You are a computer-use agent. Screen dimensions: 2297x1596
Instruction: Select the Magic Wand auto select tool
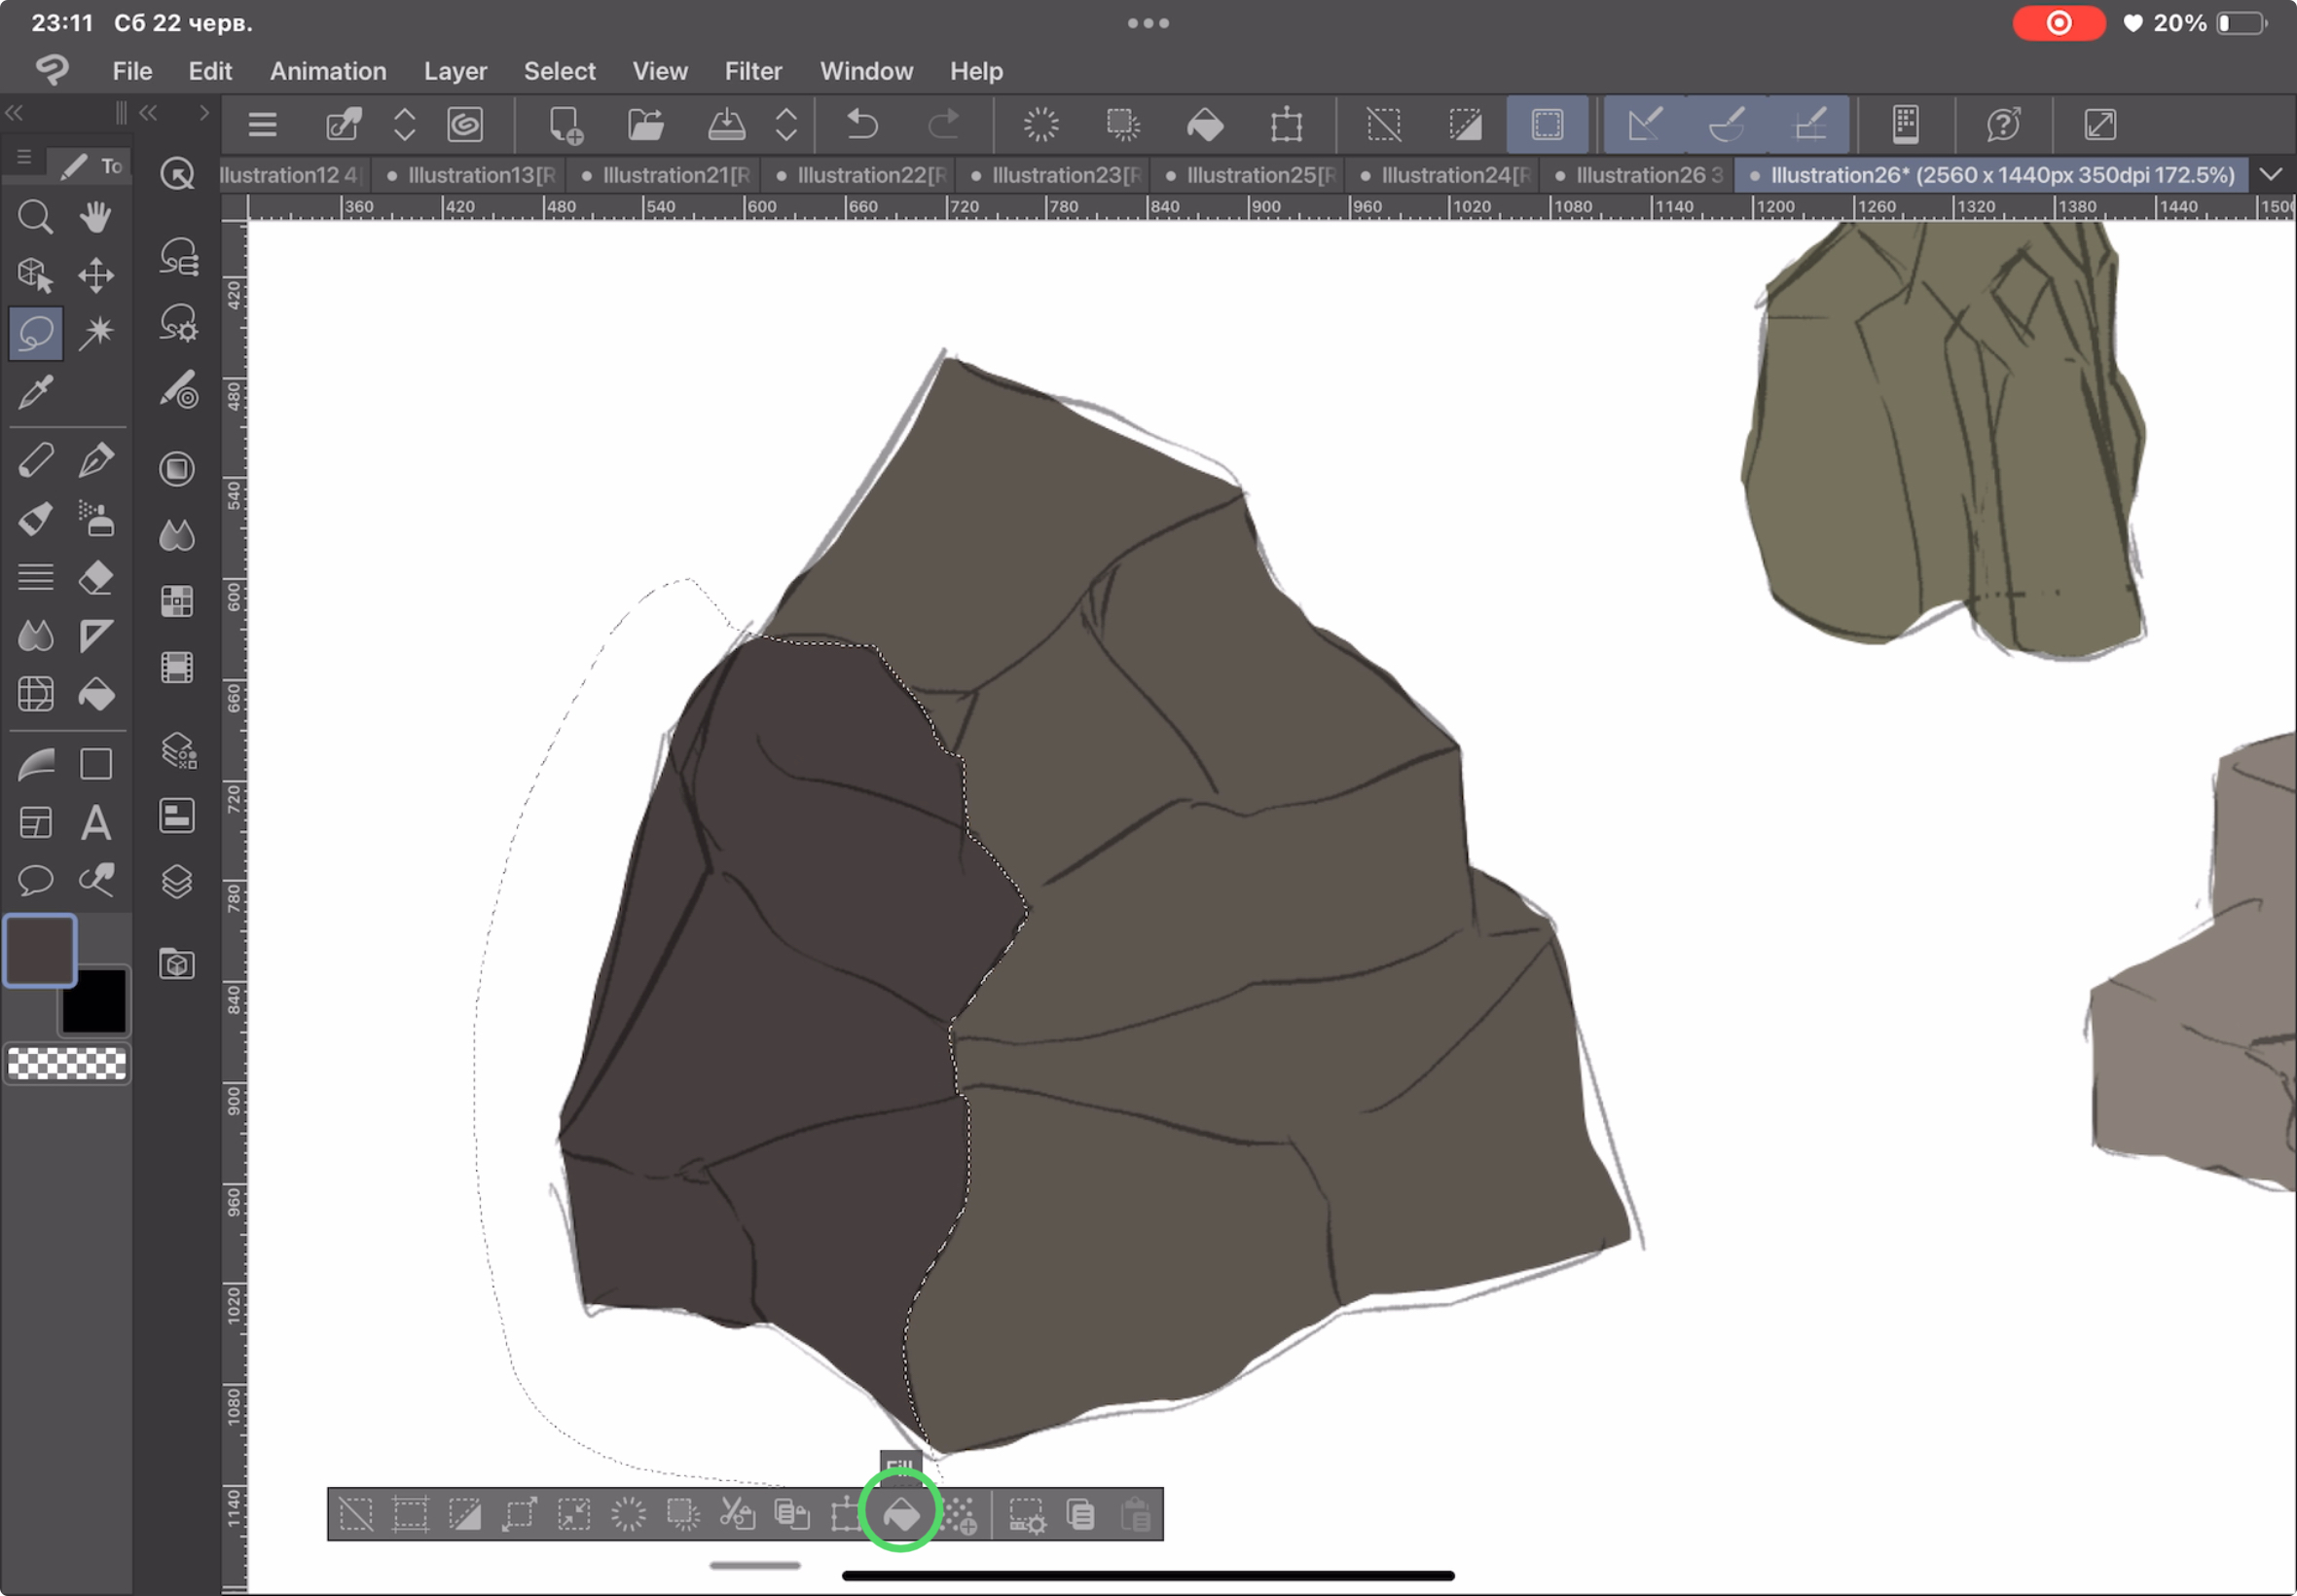pos(96,333)
